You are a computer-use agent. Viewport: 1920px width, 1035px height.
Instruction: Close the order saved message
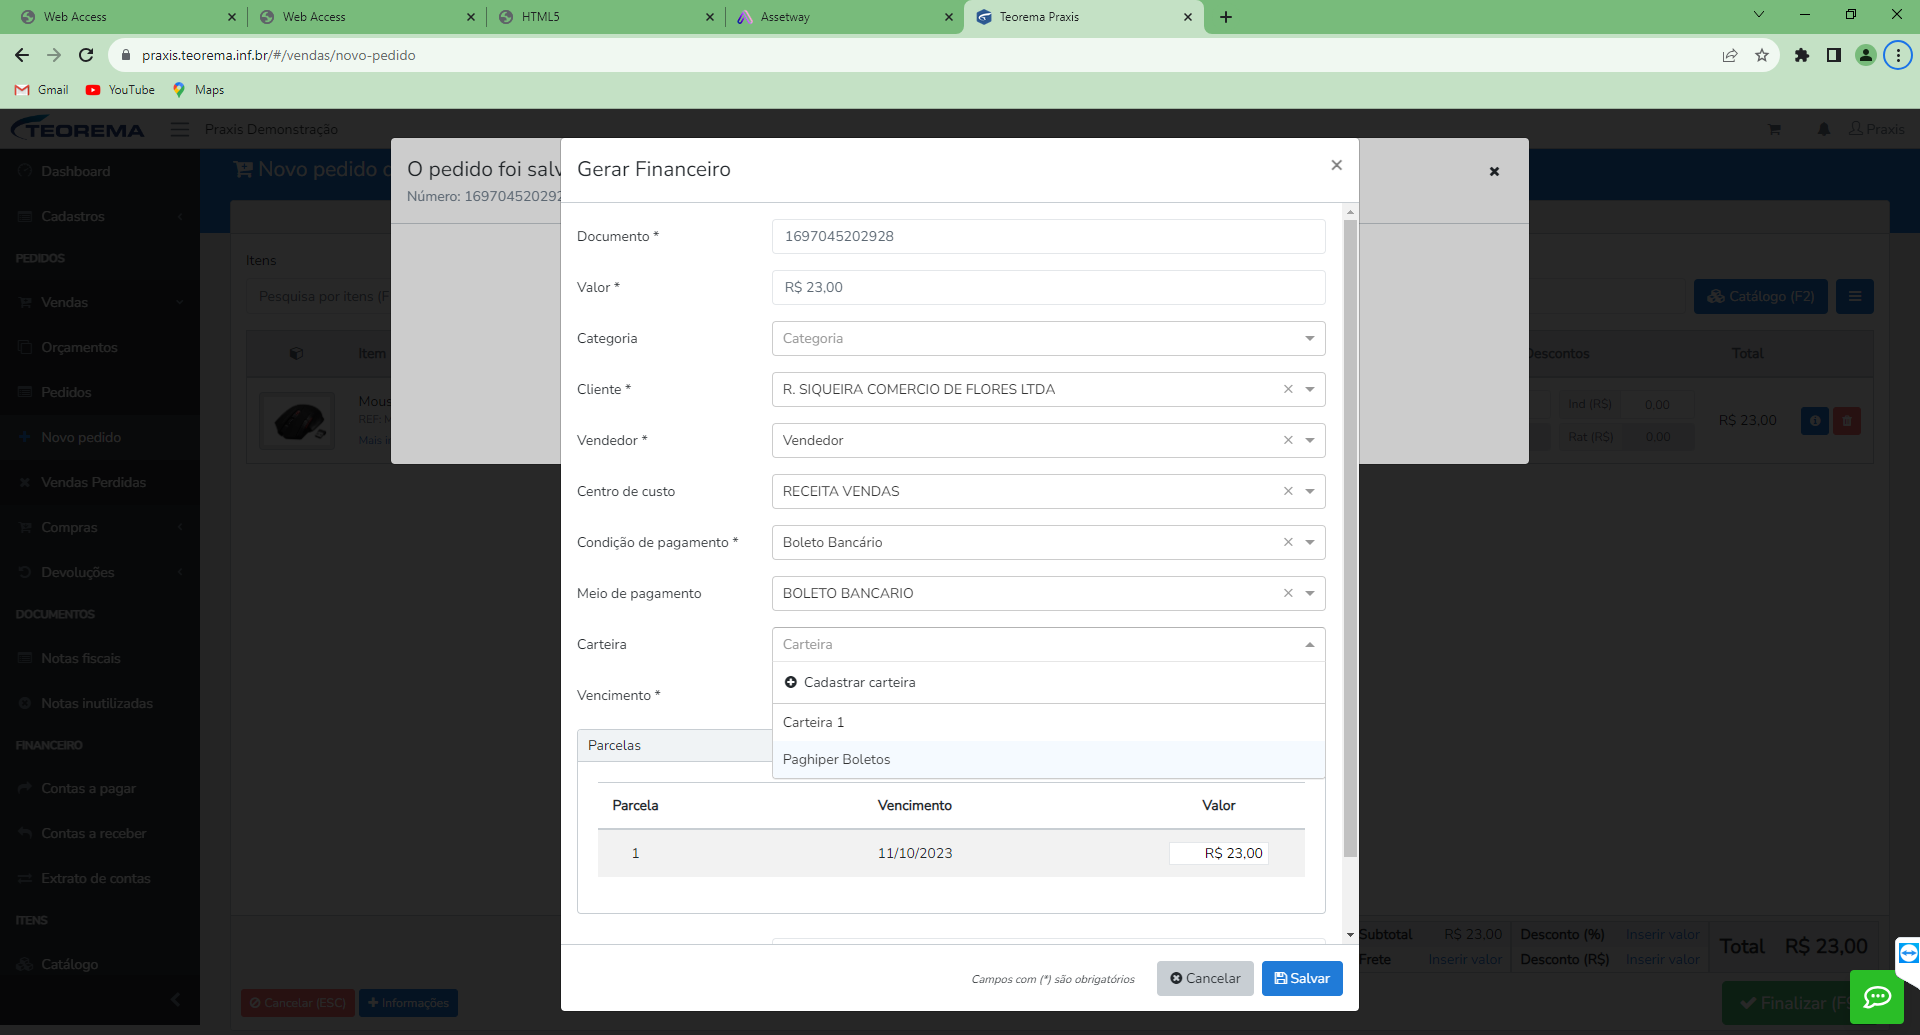1494,171
